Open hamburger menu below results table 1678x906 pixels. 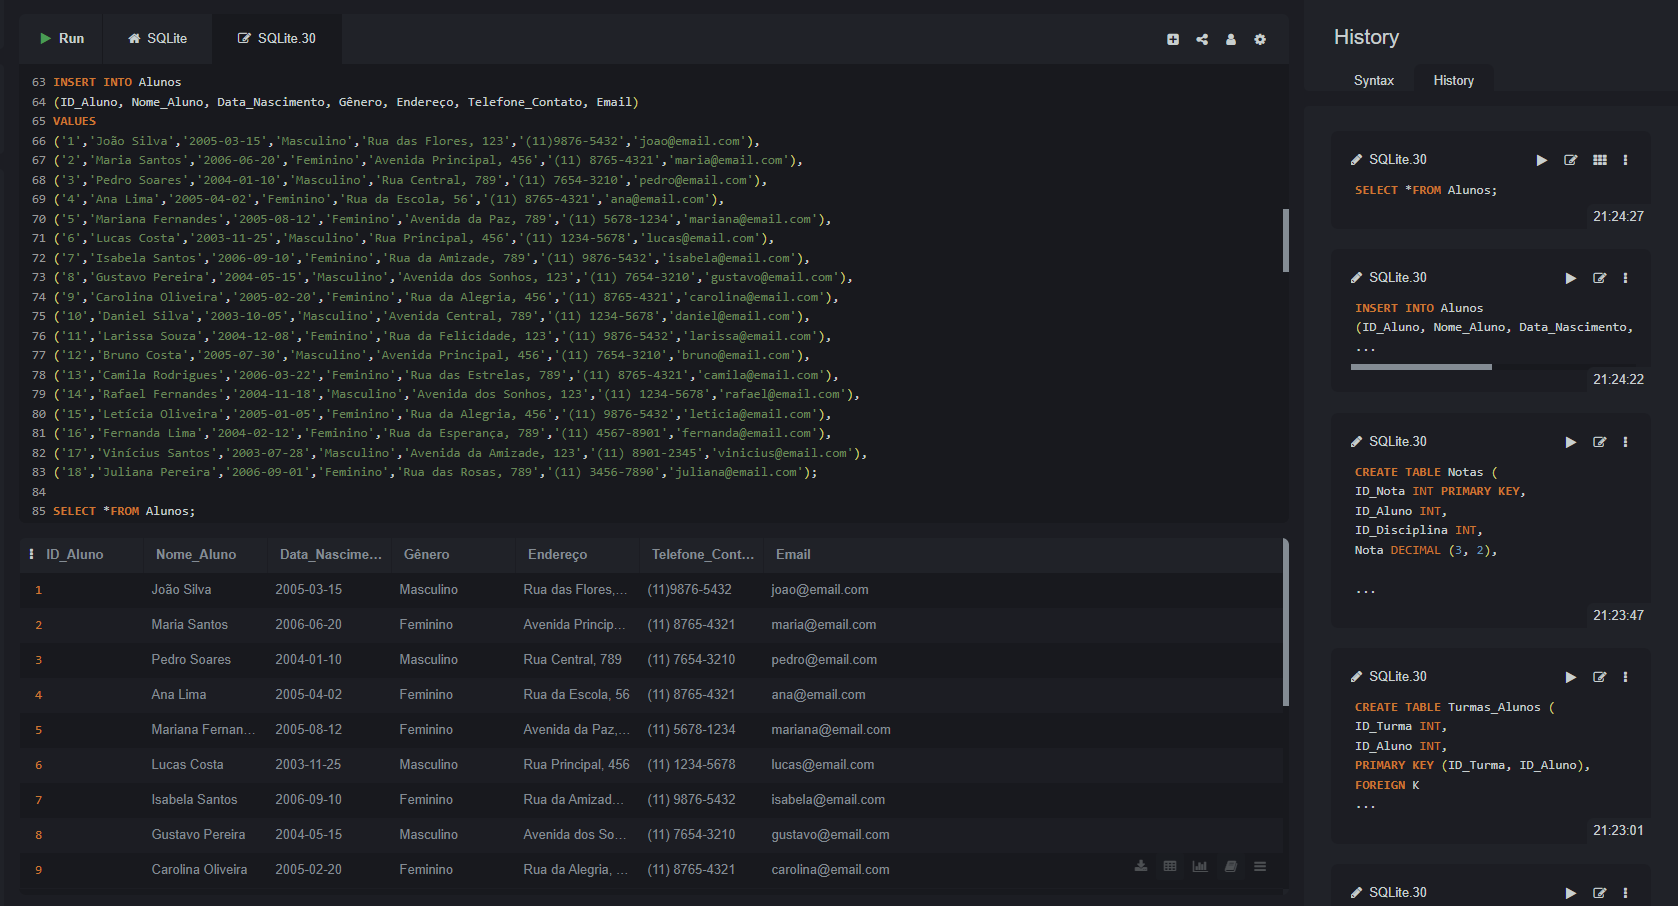point(1260,866)
